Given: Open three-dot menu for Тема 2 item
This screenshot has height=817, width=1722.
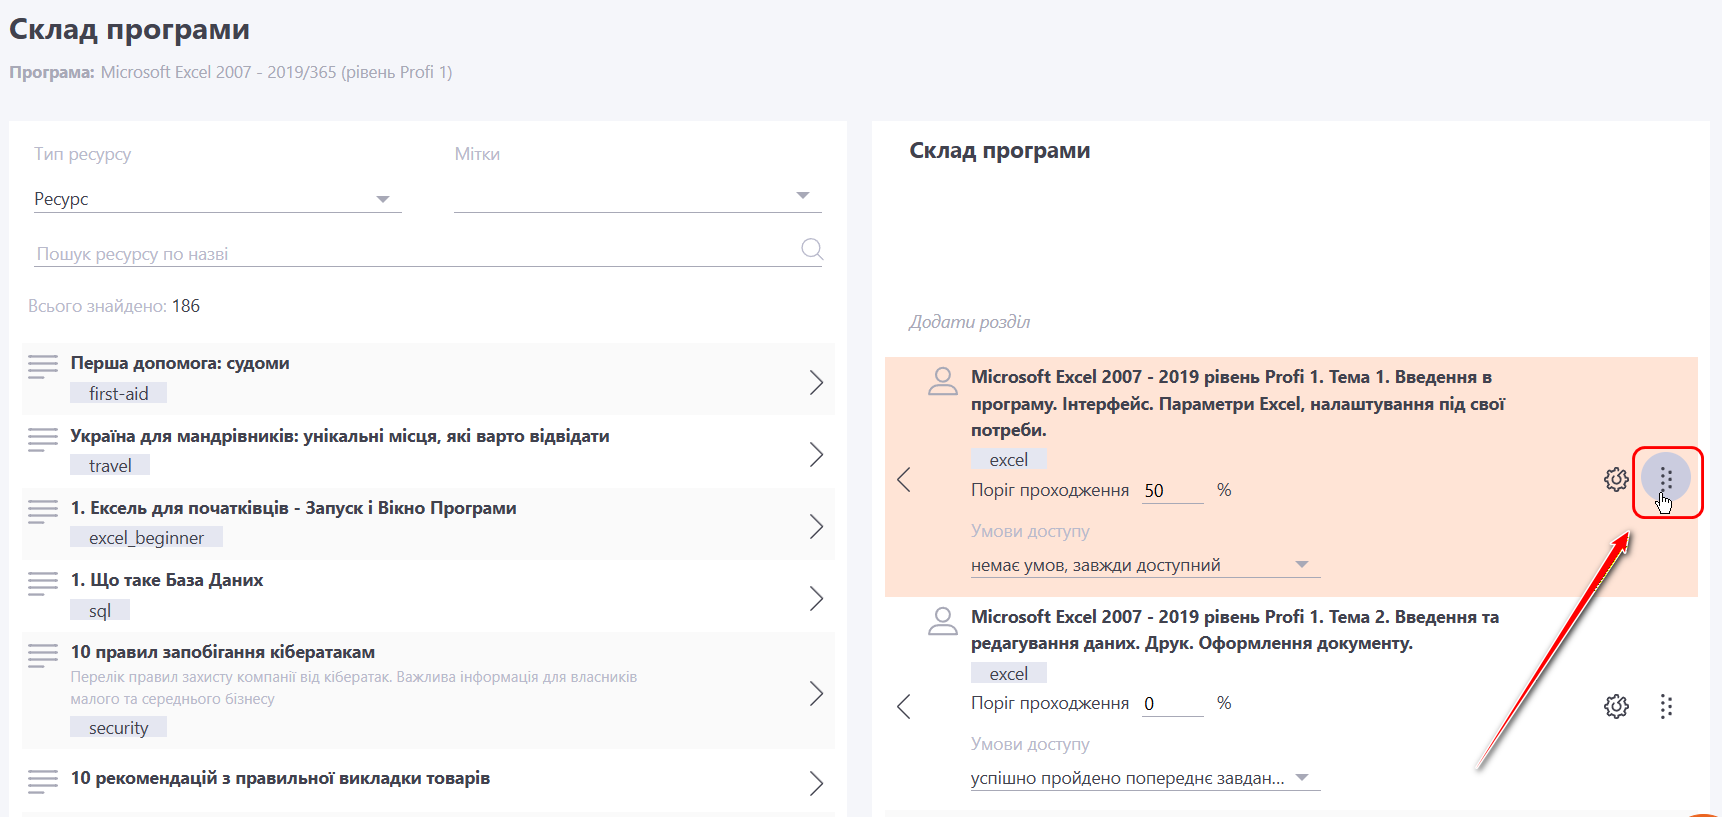Looking at the screenshot, I should click(1666, 707).
